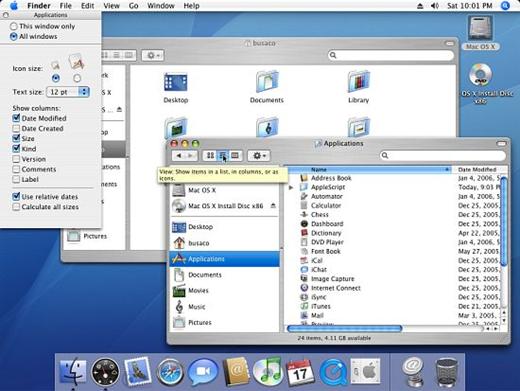Select All windows option
Image resolution: width=520 pixels, height=391 pixels.
click(x=34, y=36)
